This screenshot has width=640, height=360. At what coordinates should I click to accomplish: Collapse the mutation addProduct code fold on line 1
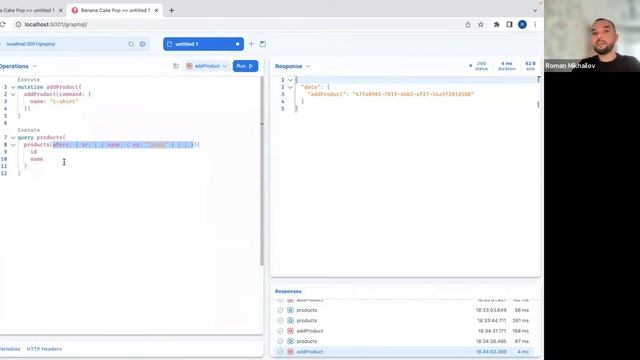point(13,87)
